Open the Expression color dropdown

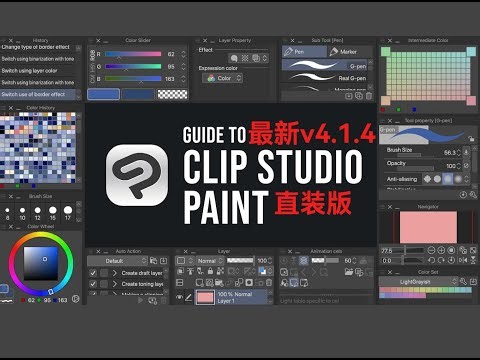point(222,78)
